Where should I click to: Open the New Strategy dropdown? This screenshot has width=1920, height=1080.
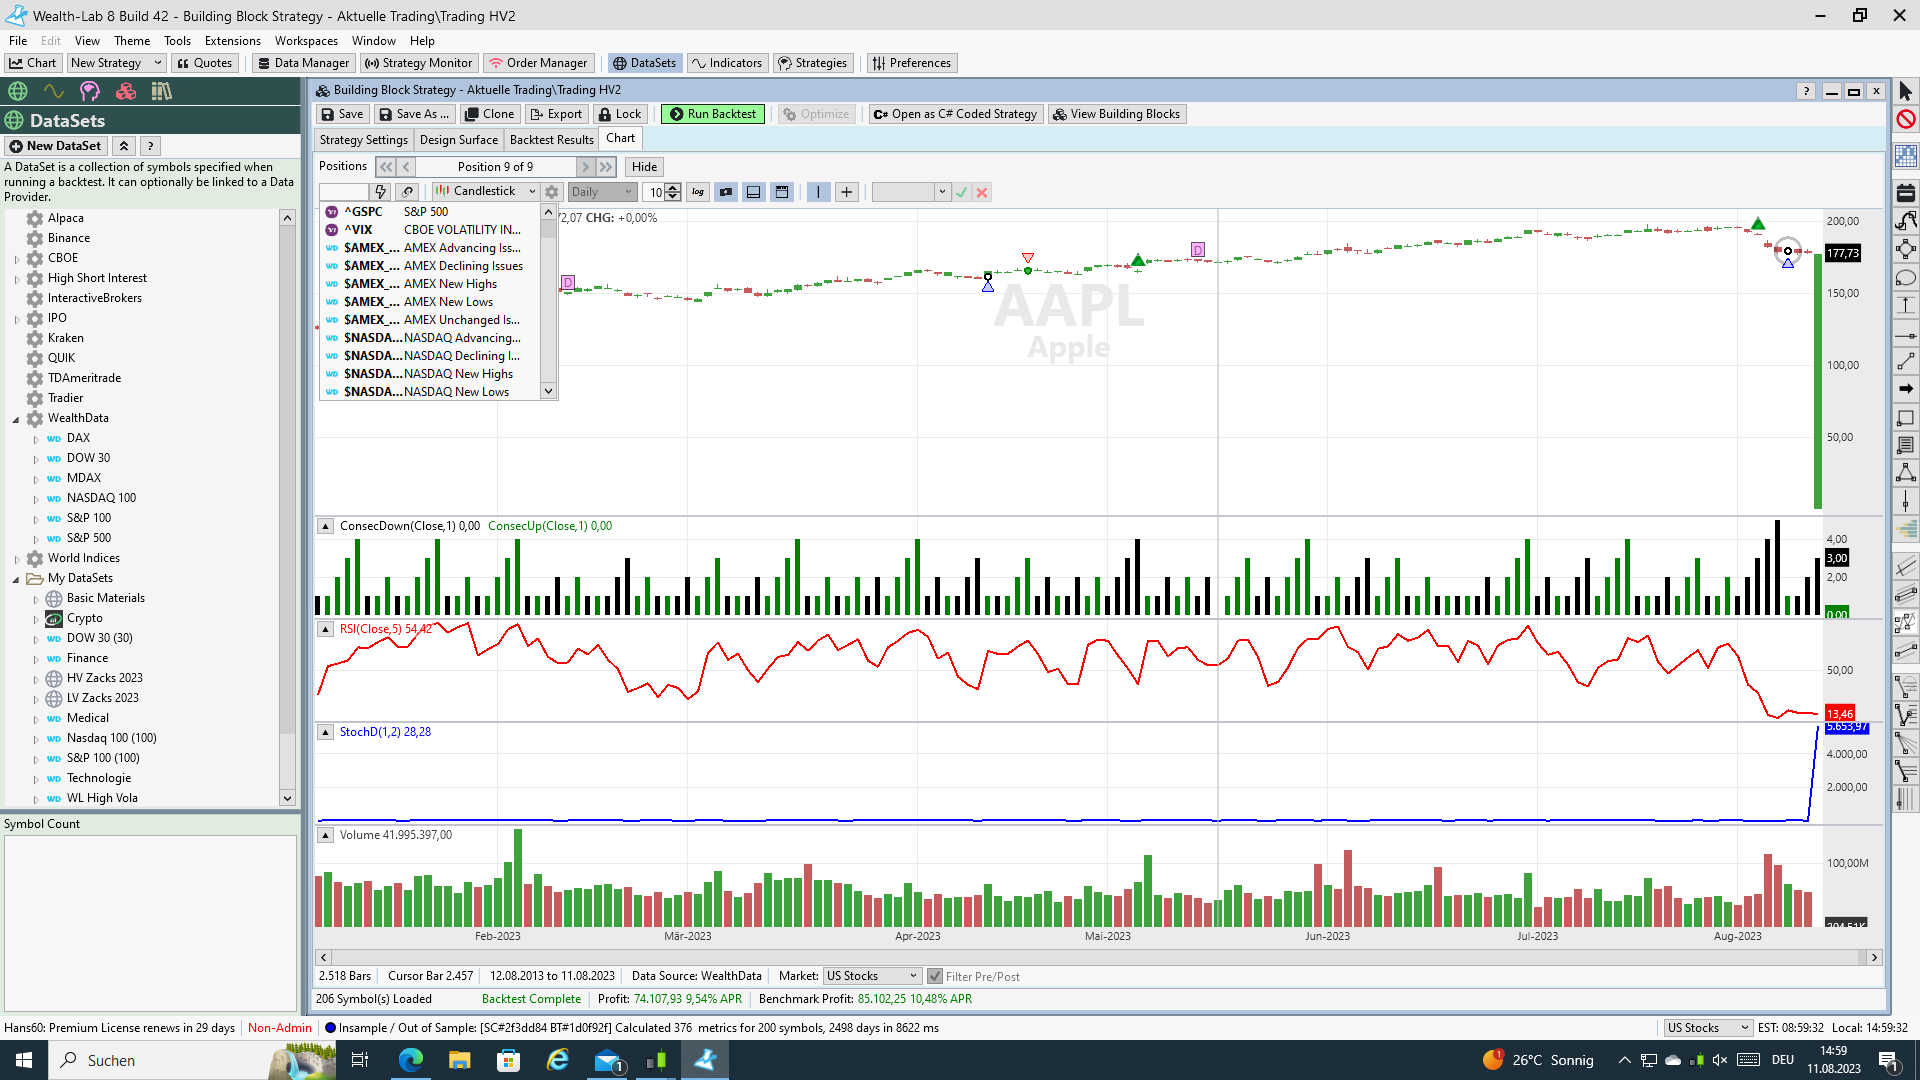tap(115, 63)
